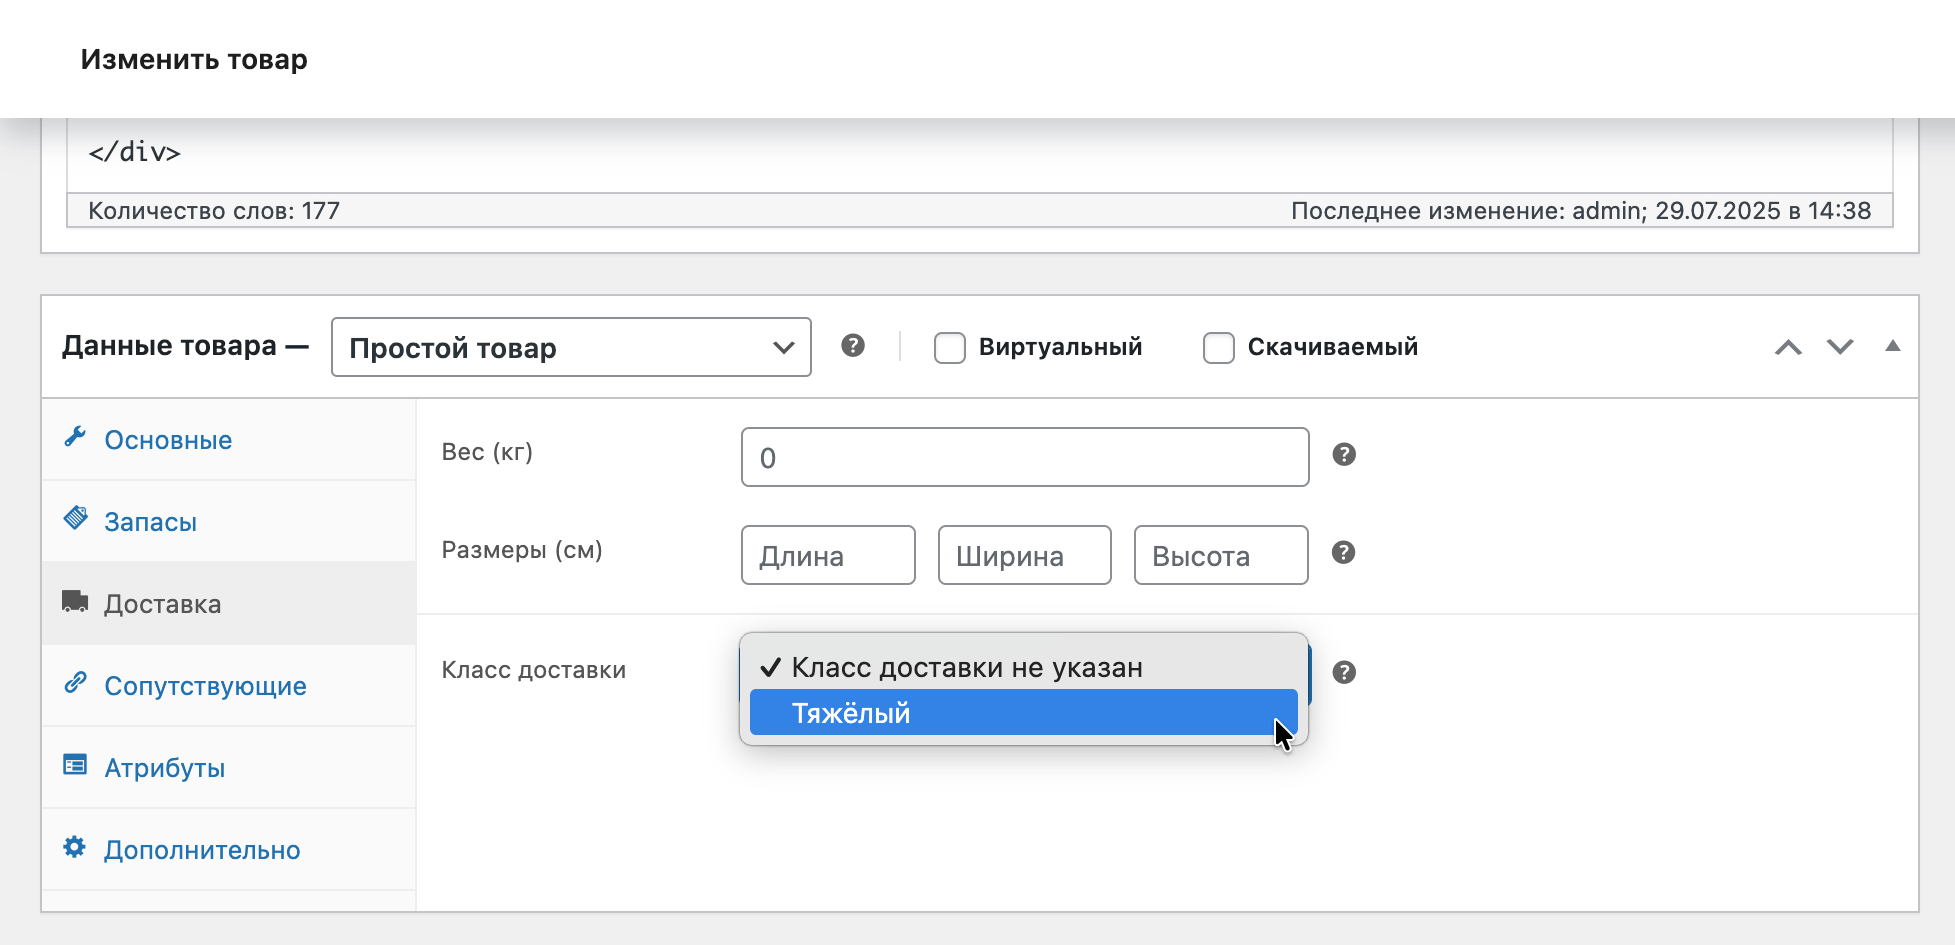Collapse the Данные товара panel triangle
The image size is (1955, 945).
(x=1892, y=346)
